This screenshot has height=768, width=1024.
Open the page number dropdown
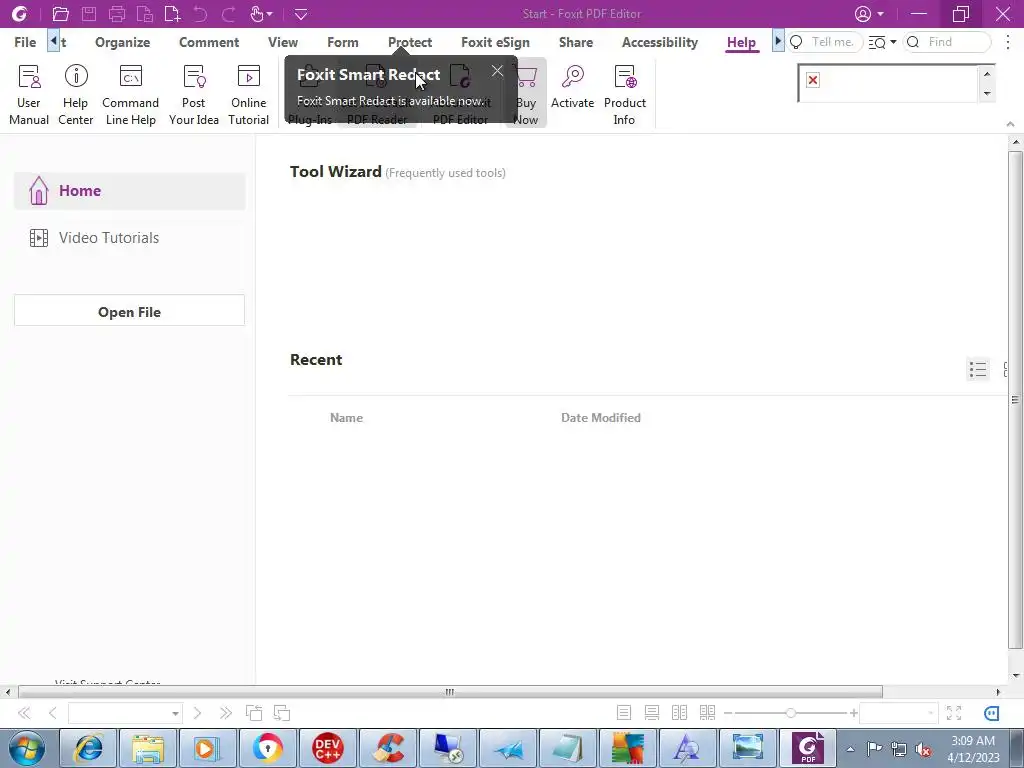pyautogui.click(x=175, y=714)
